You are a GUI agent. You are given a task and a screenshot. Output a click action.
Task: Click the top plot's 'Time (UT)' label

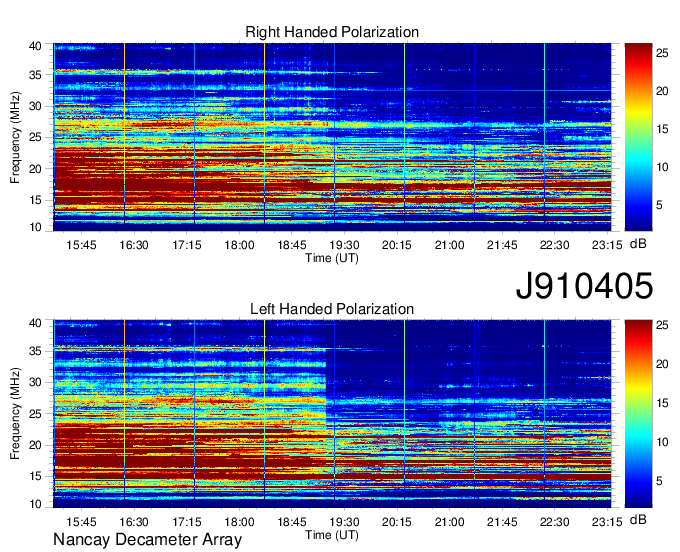(332, 258)
